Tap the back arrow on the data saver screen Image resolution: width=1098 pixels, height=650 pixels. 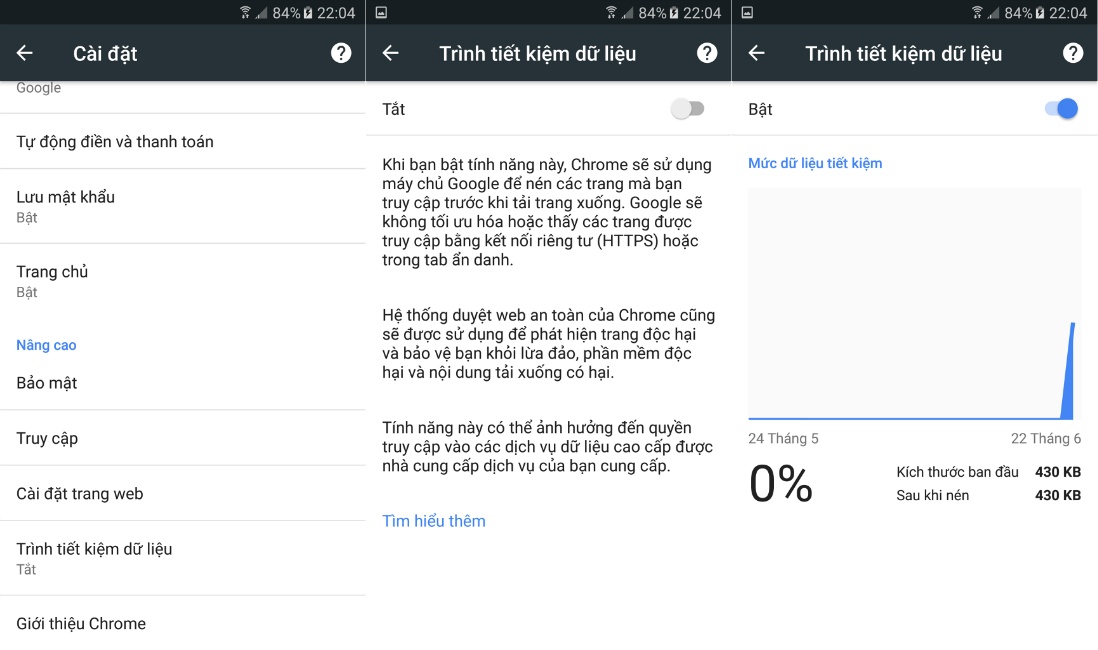click(x=390, y=53)
